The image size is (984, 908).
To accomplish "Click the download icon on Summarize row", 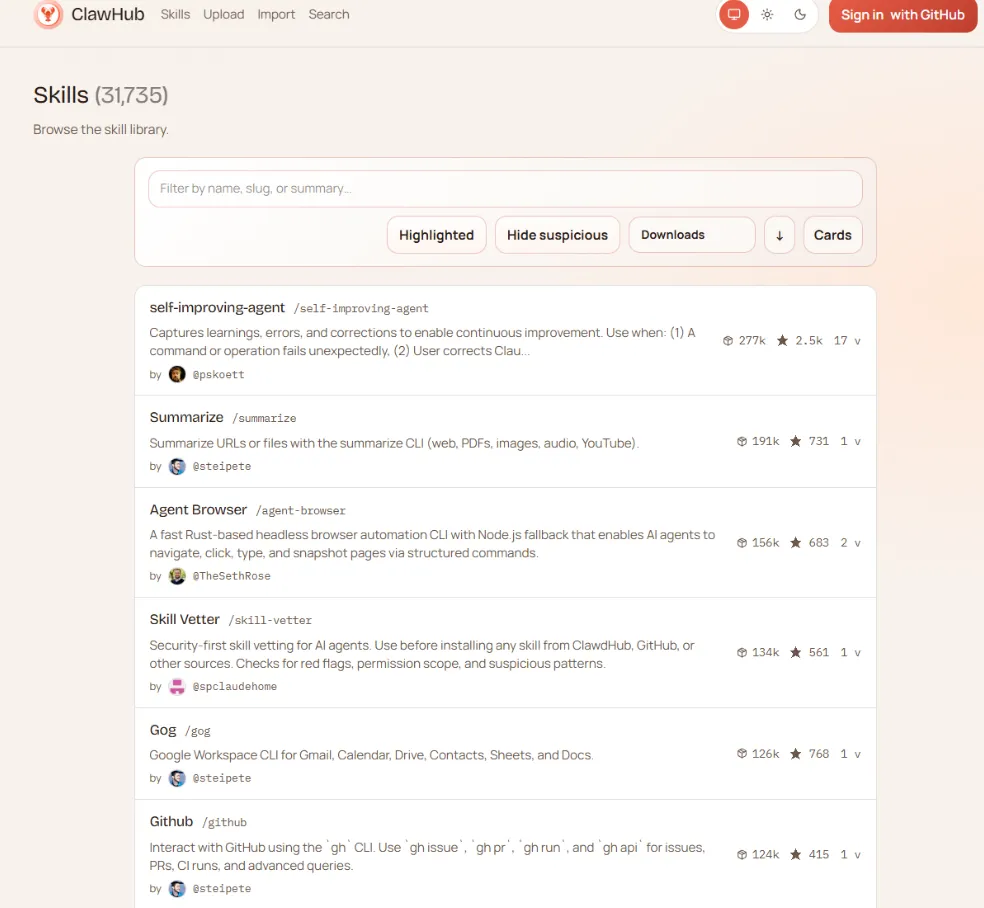I will coord(742,441).
